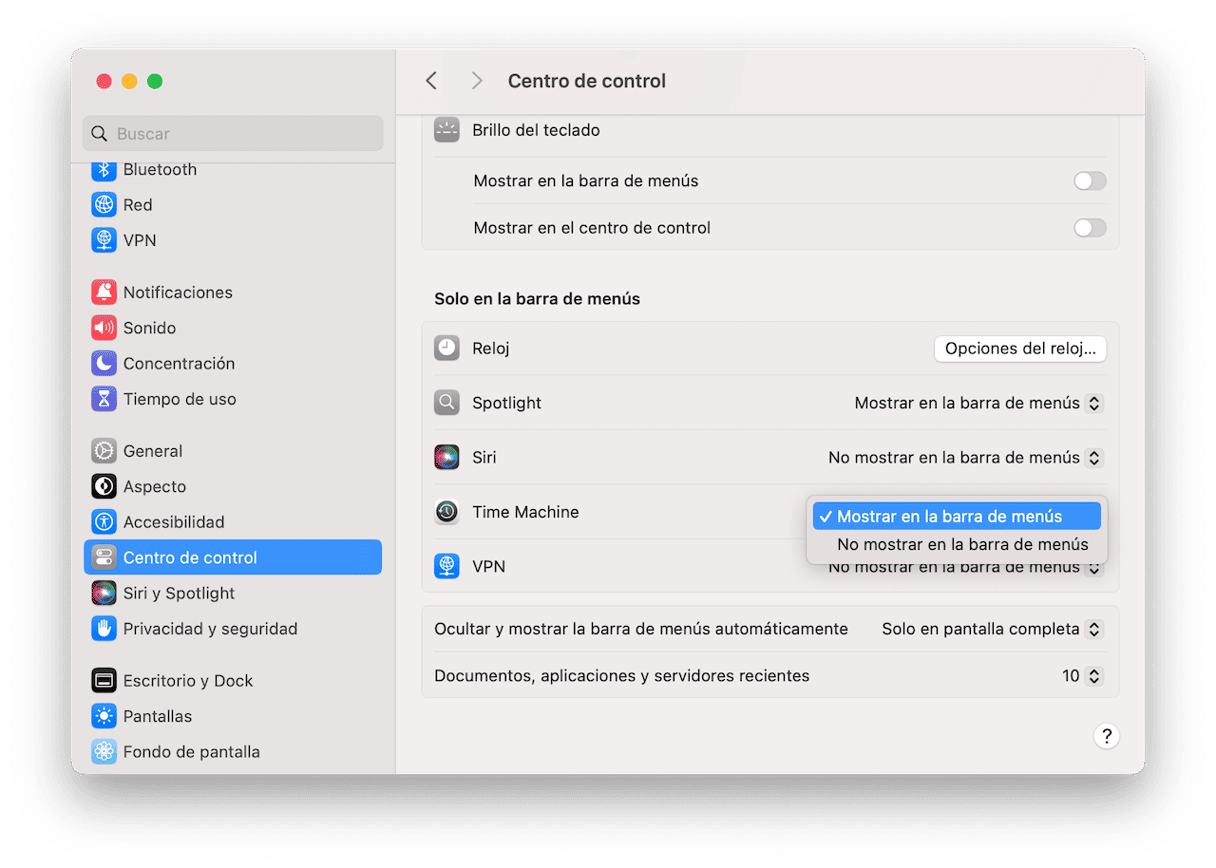Select the Accesibilidad icon in sidebar

pos(104,522)
